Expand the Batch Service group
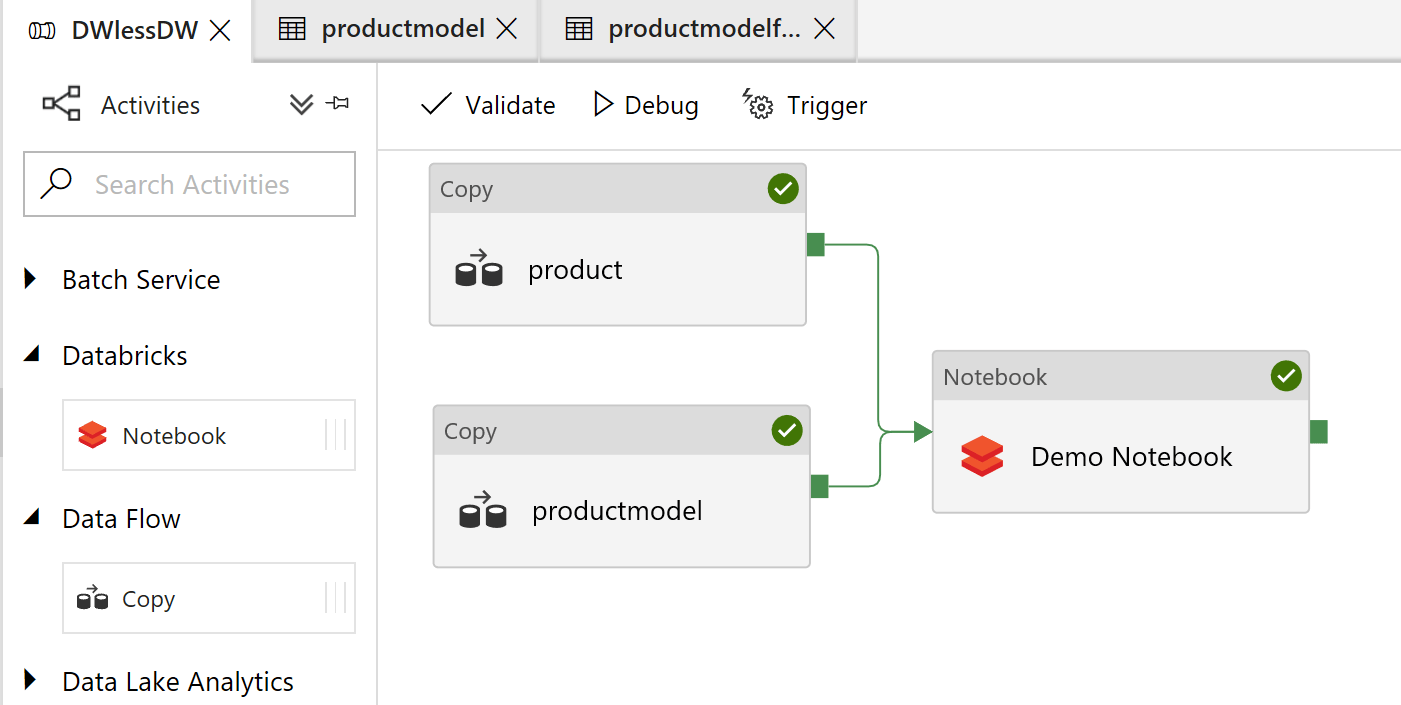The image size is (1401, 705). point(30,279)
